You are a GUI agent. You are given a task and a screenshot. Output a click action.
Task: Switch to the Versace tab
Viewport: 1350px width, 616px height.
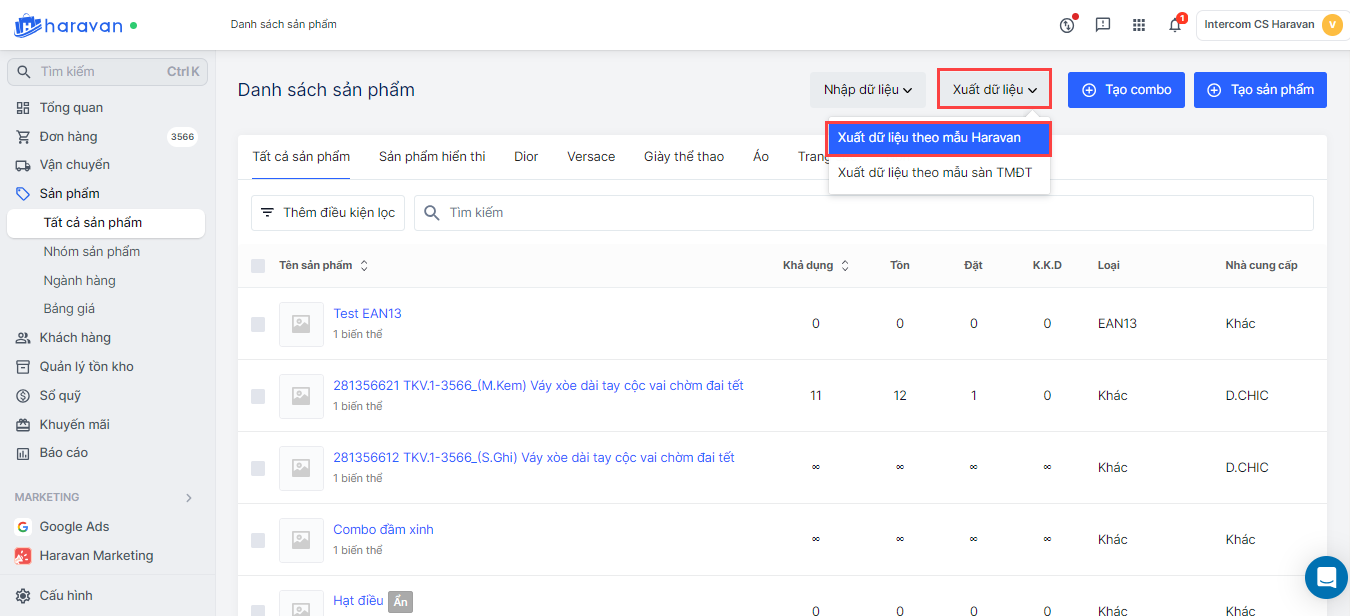591,157
